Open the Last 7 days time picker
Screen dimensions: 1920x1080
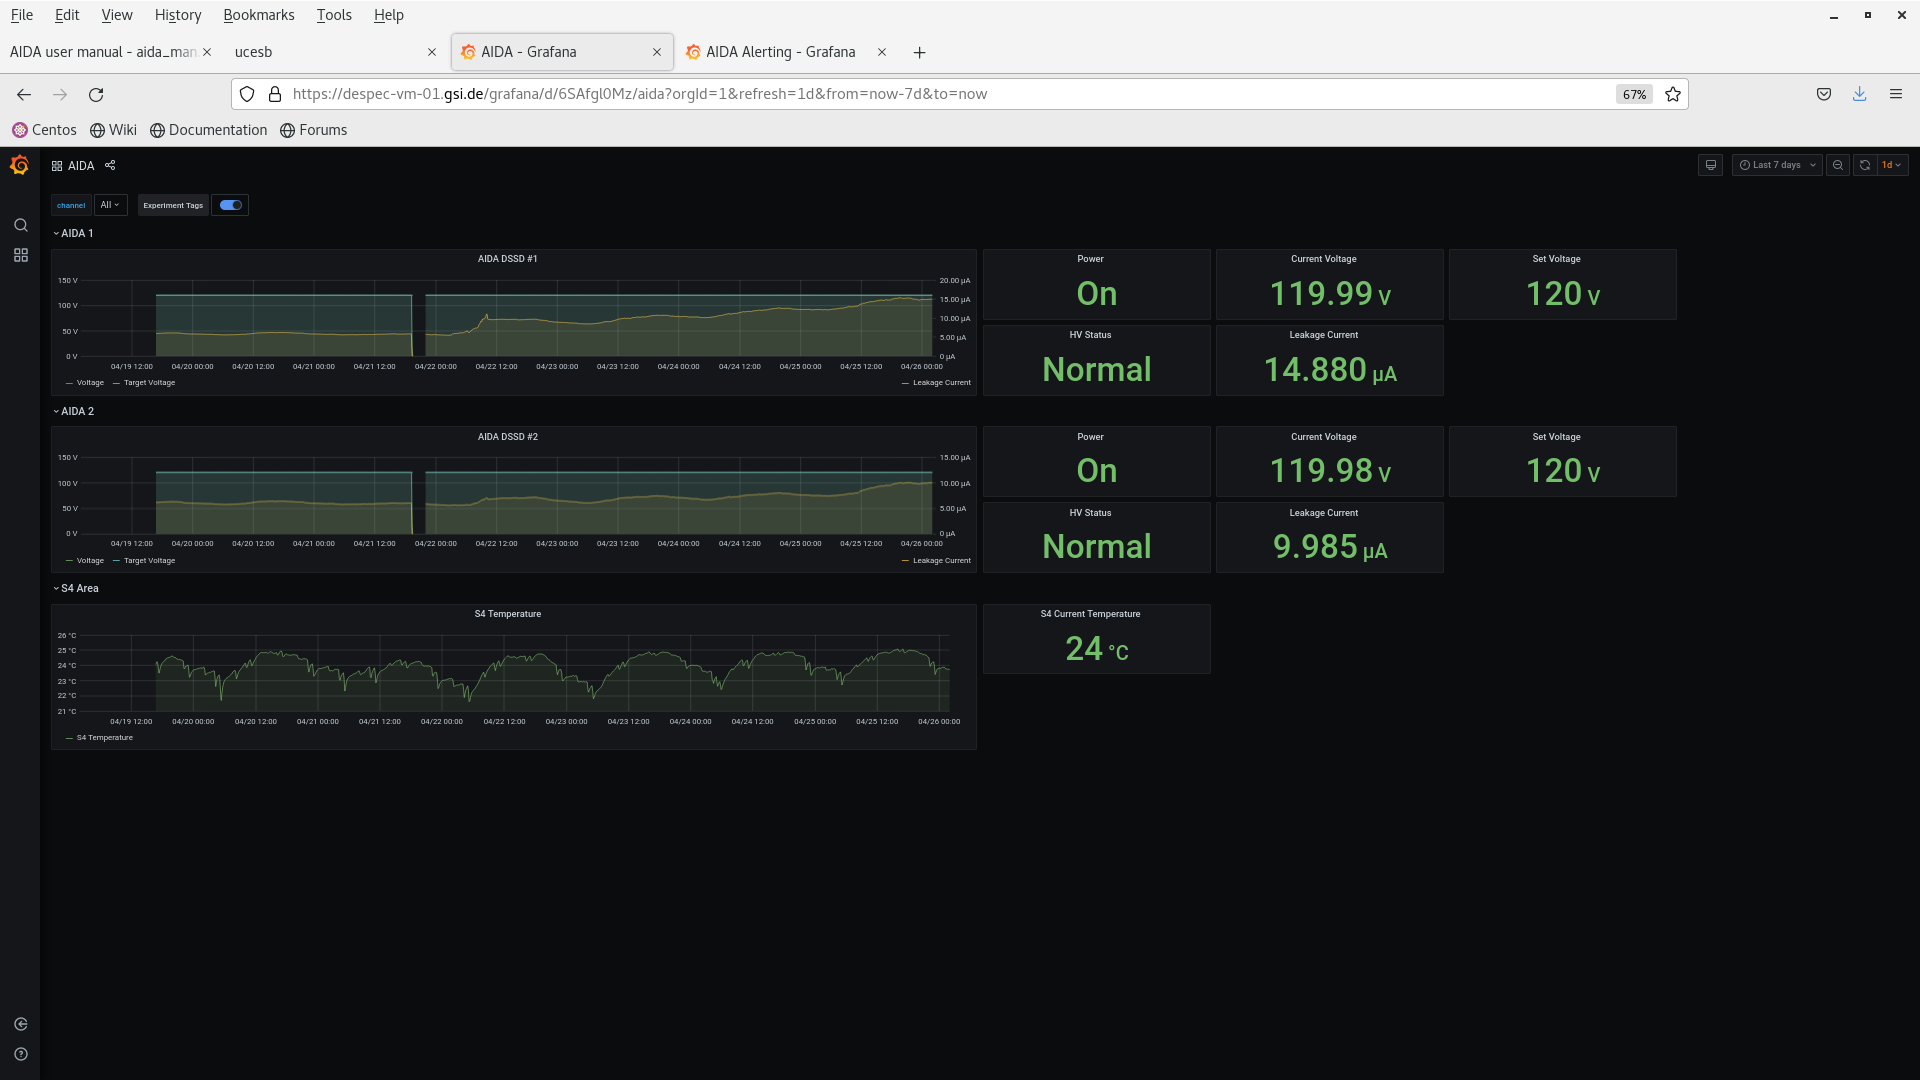(1777, 165)
